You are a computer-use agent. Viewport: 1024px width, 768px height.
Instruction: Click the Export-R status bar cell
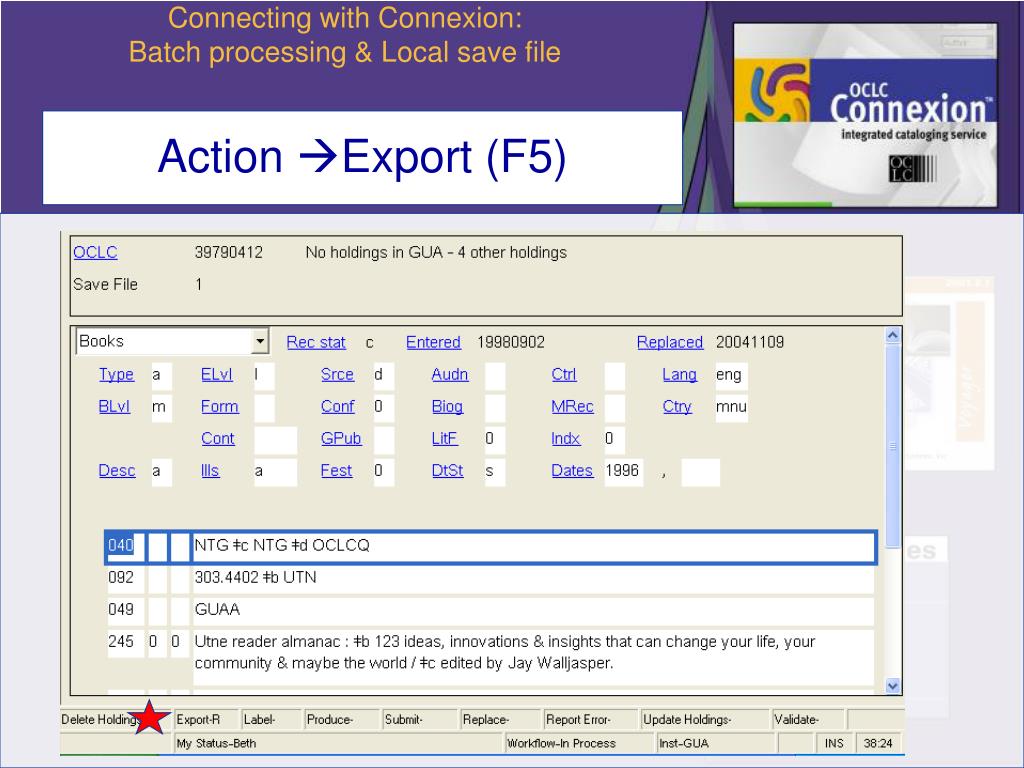pyautogui.click(x=207, y=719)
